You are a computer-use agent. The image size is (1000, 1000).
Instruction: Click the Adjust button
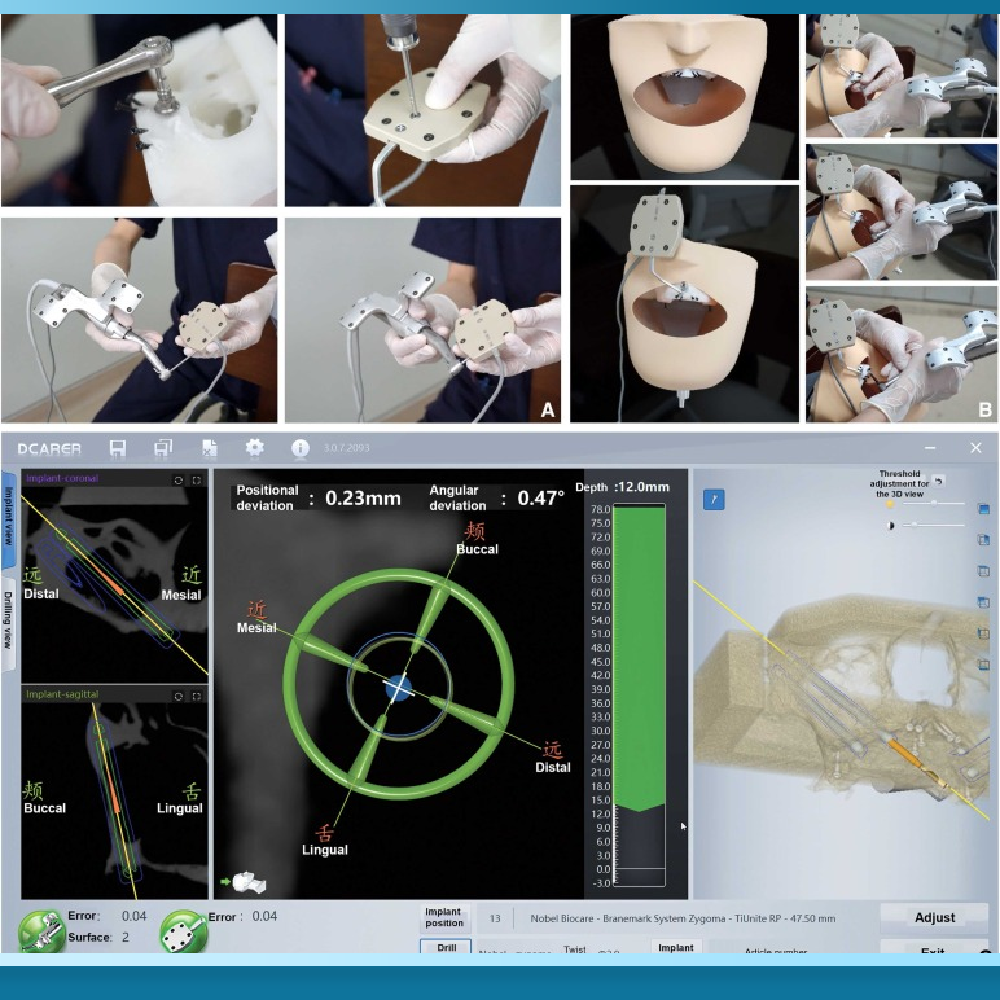[934, 917]
